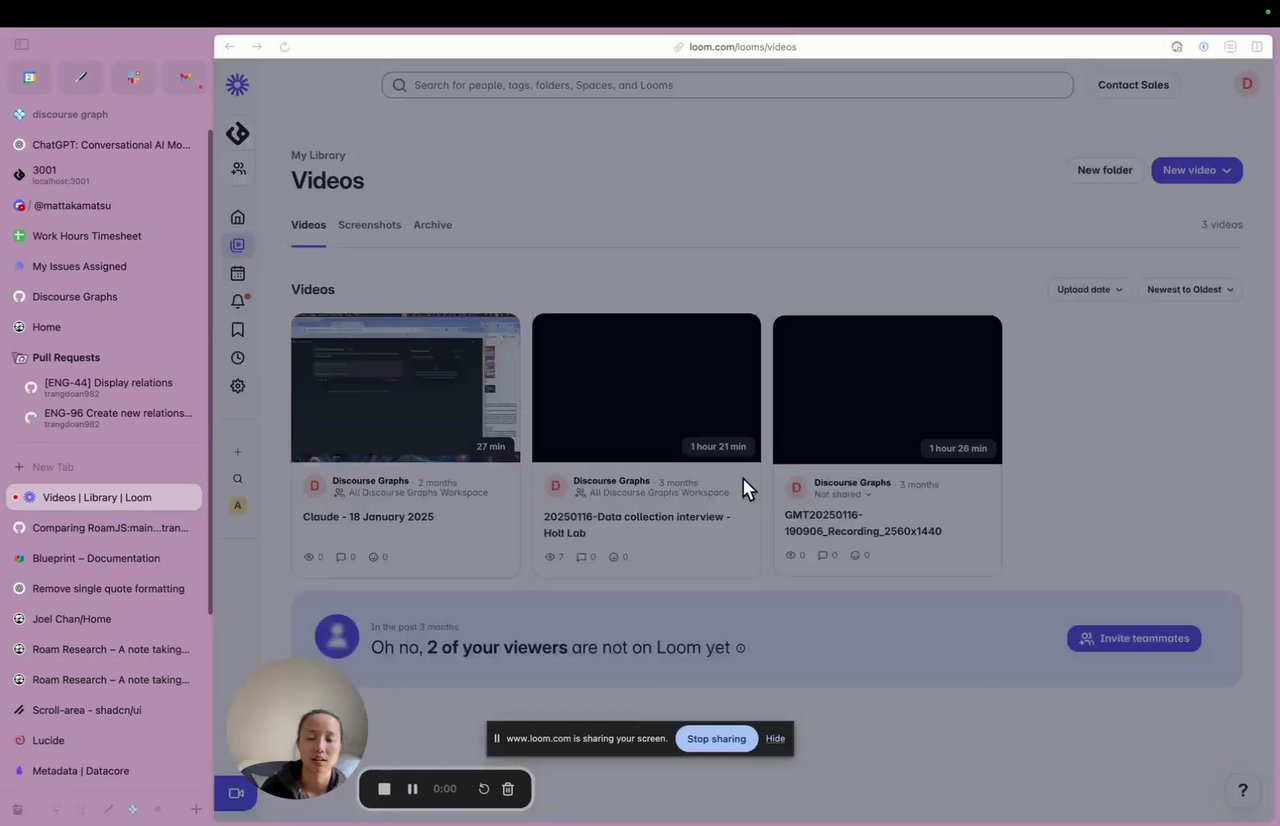Open the Not shared dropdown on GMT recording
Image resolution: width=1280 pixels, height=826 pixels.
[842, 494]
